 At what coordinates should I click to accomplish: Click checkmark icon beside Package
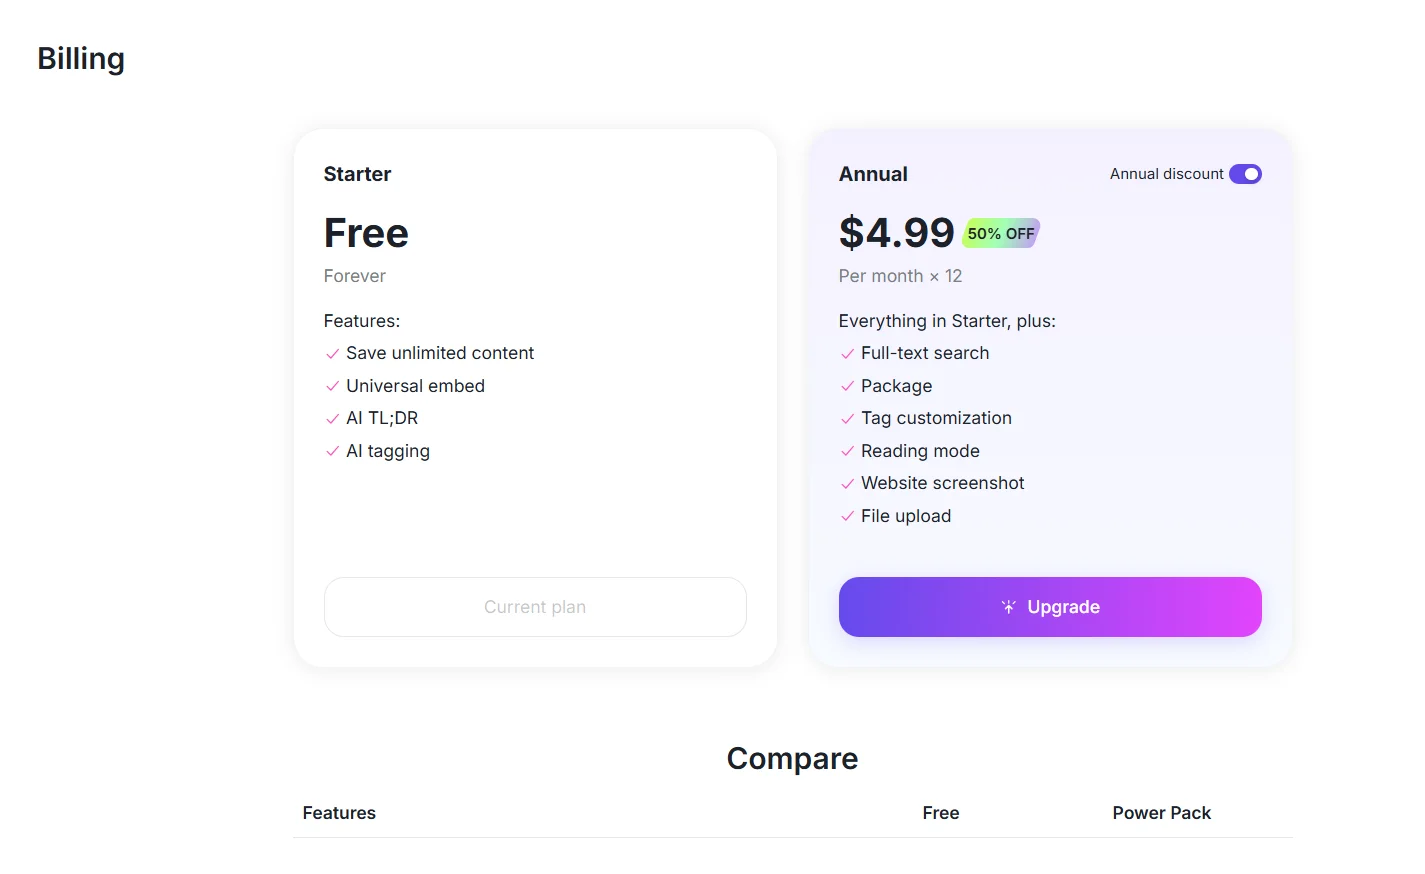pos(847,386)
